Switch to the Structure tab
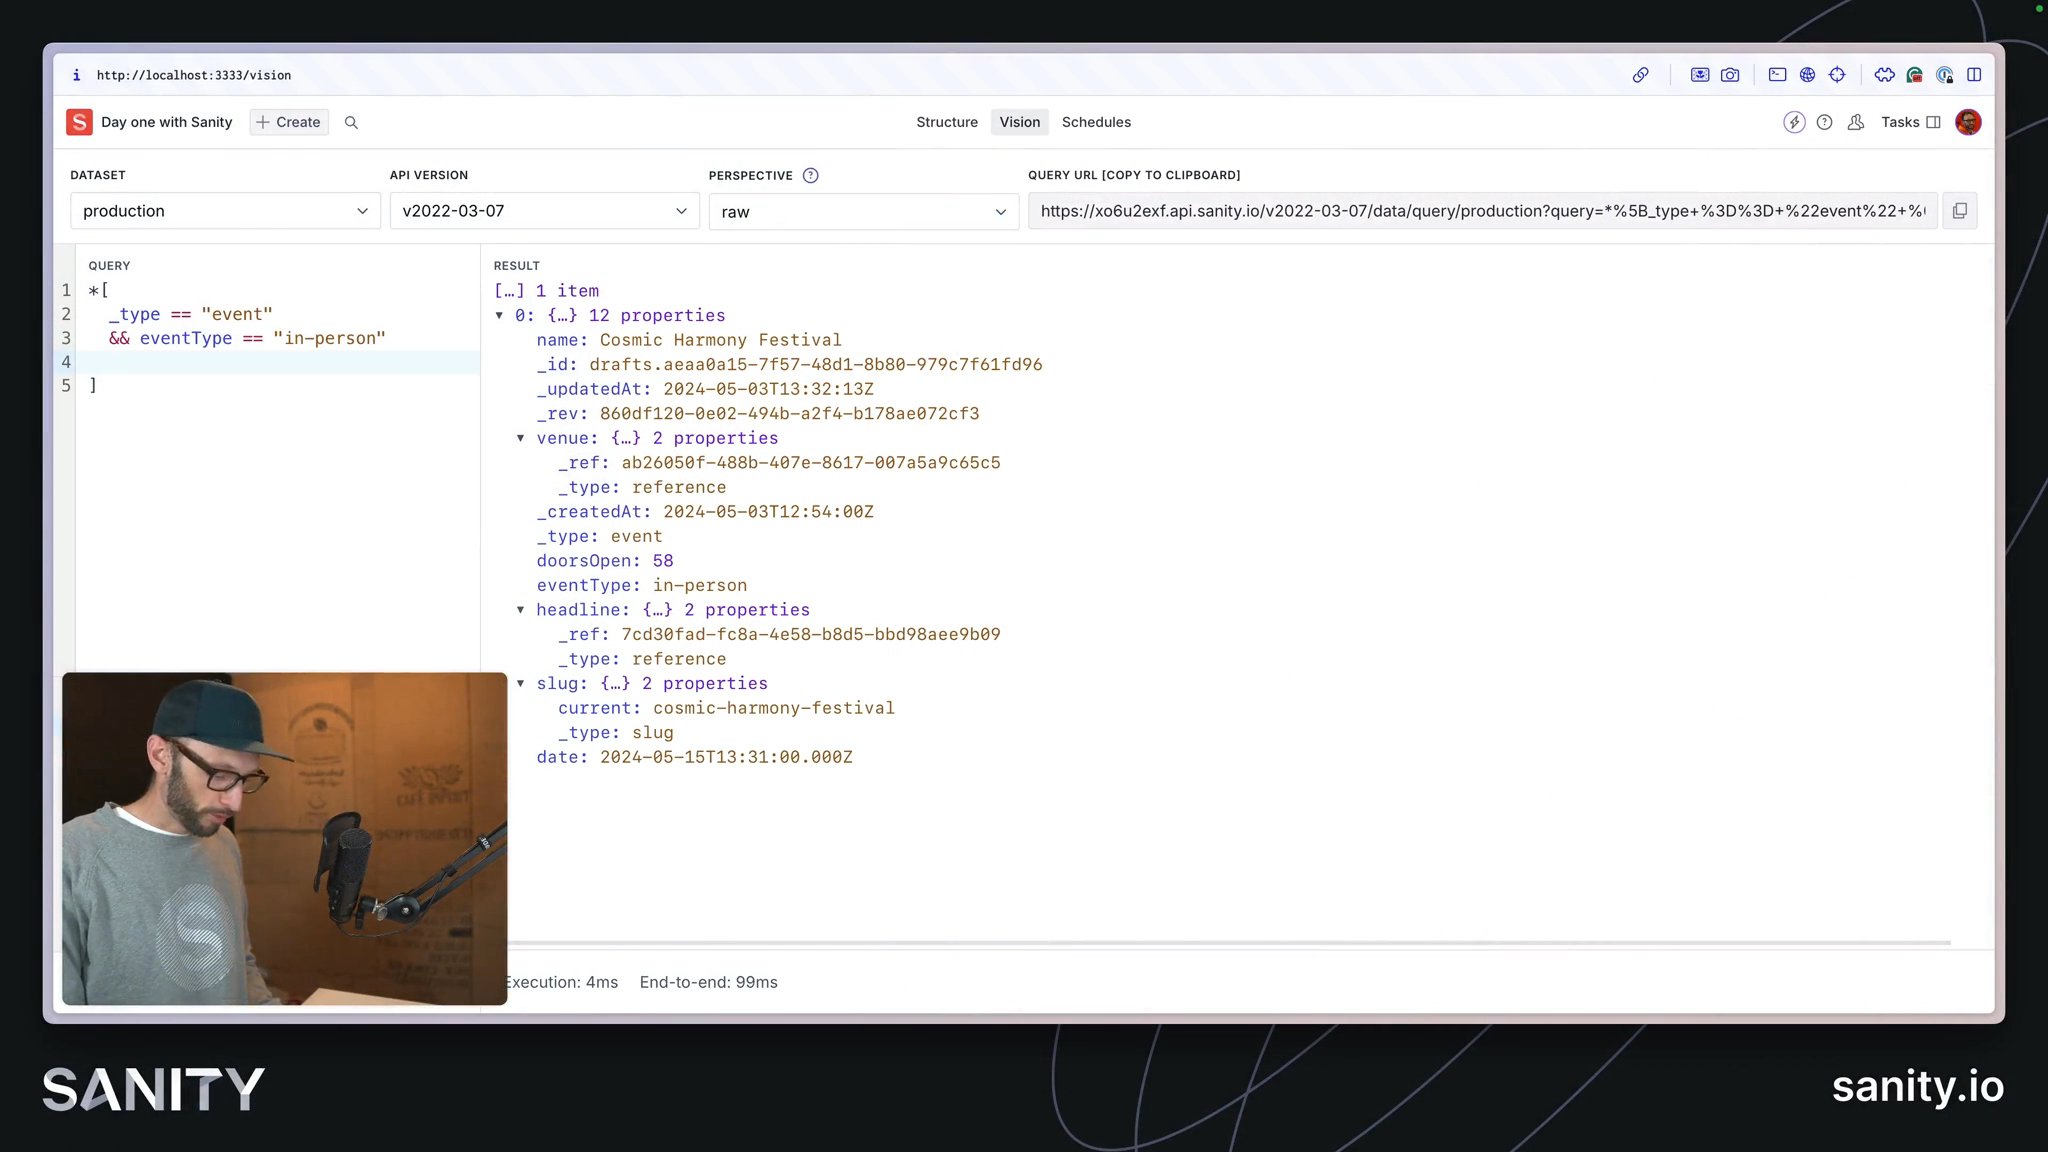Viewport: 2048px width, 1152px height. tap(947, 122)
